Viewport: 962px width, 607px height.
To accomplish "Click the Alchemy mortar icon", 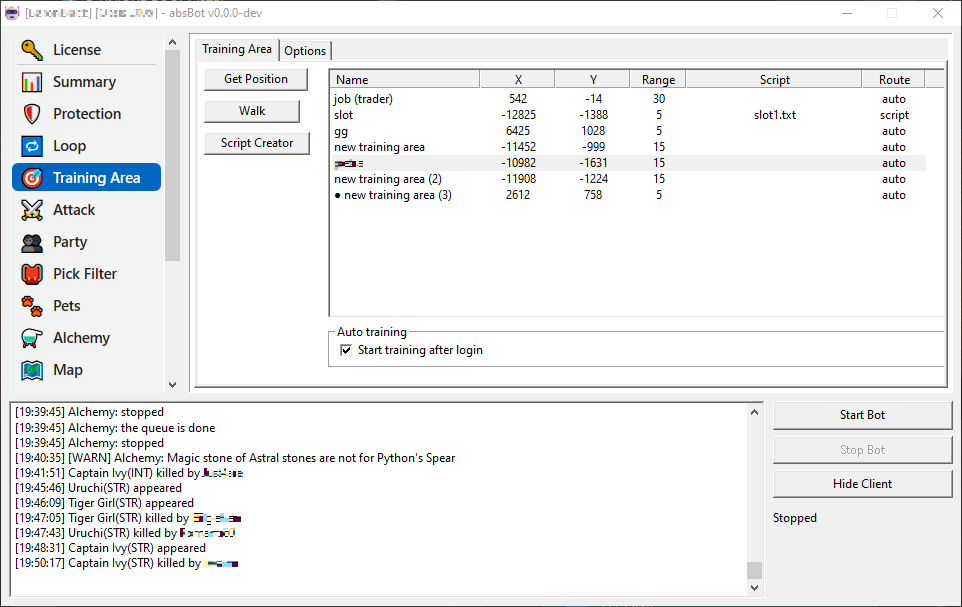I will [32, 338].
